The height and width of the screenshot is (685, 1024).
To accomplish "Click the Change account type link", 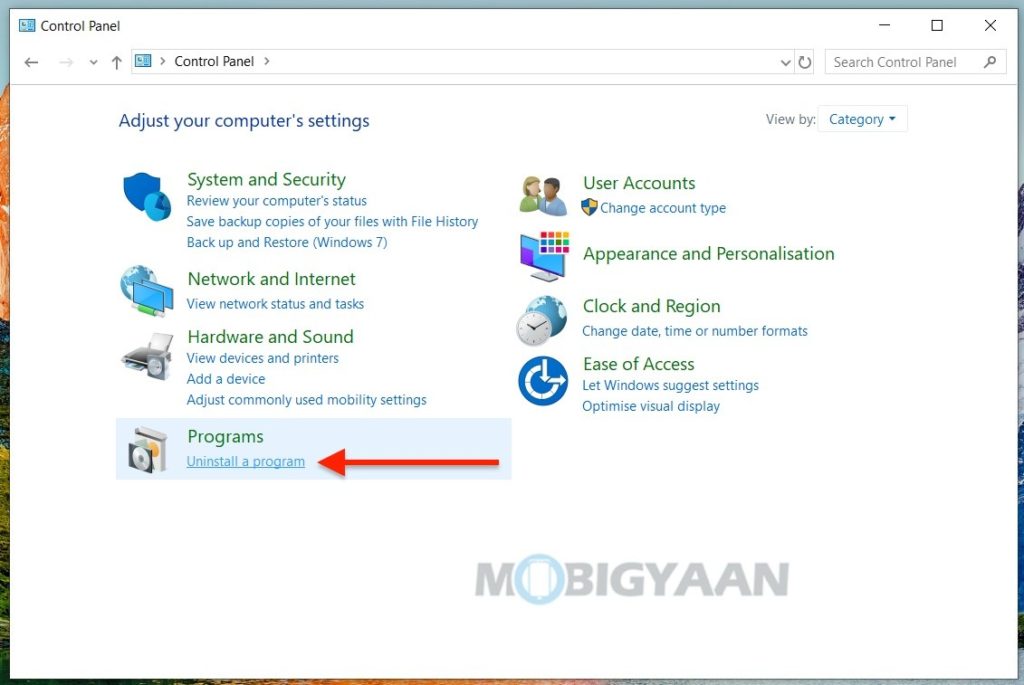I will (x=664, y=208).
